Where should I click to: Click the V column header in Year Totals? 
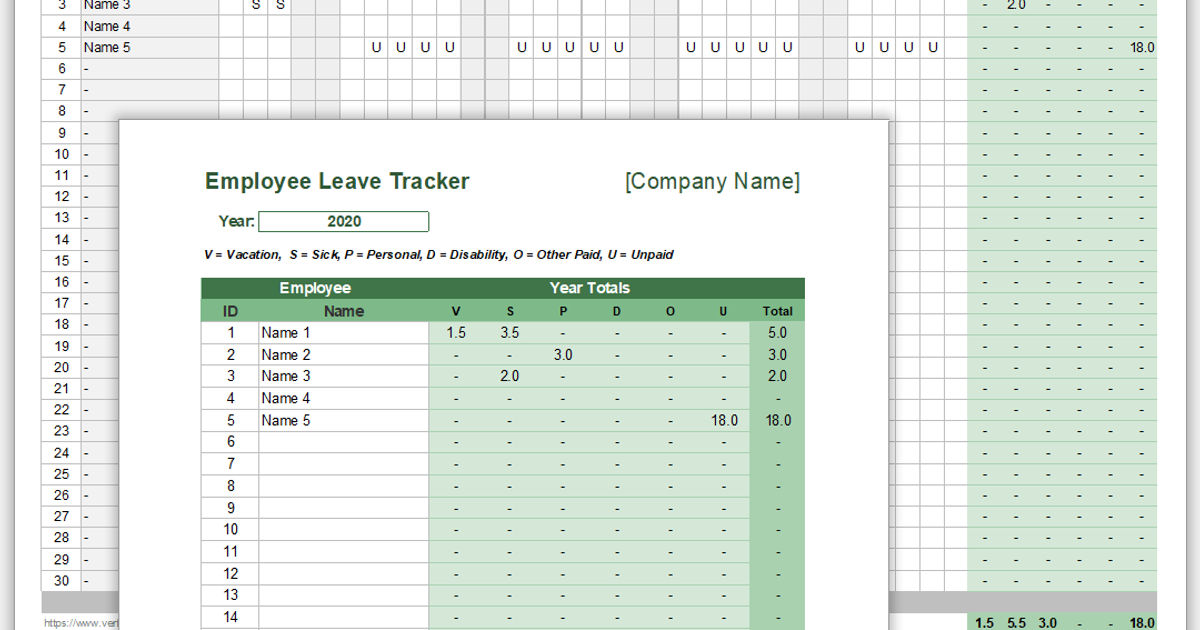pos(456,311)
